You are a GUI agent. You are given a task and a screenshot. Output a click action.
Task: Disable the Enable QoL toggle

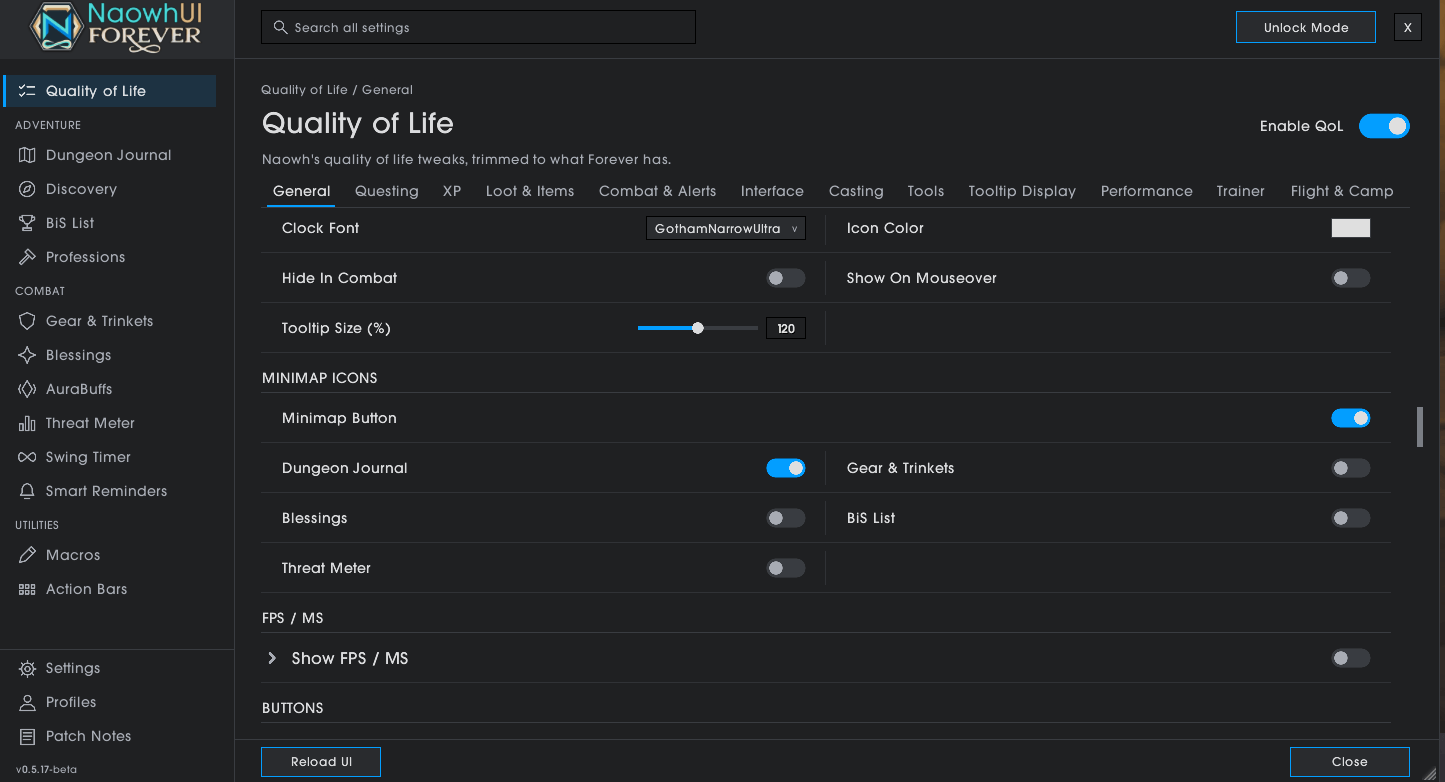[1384, 126]
